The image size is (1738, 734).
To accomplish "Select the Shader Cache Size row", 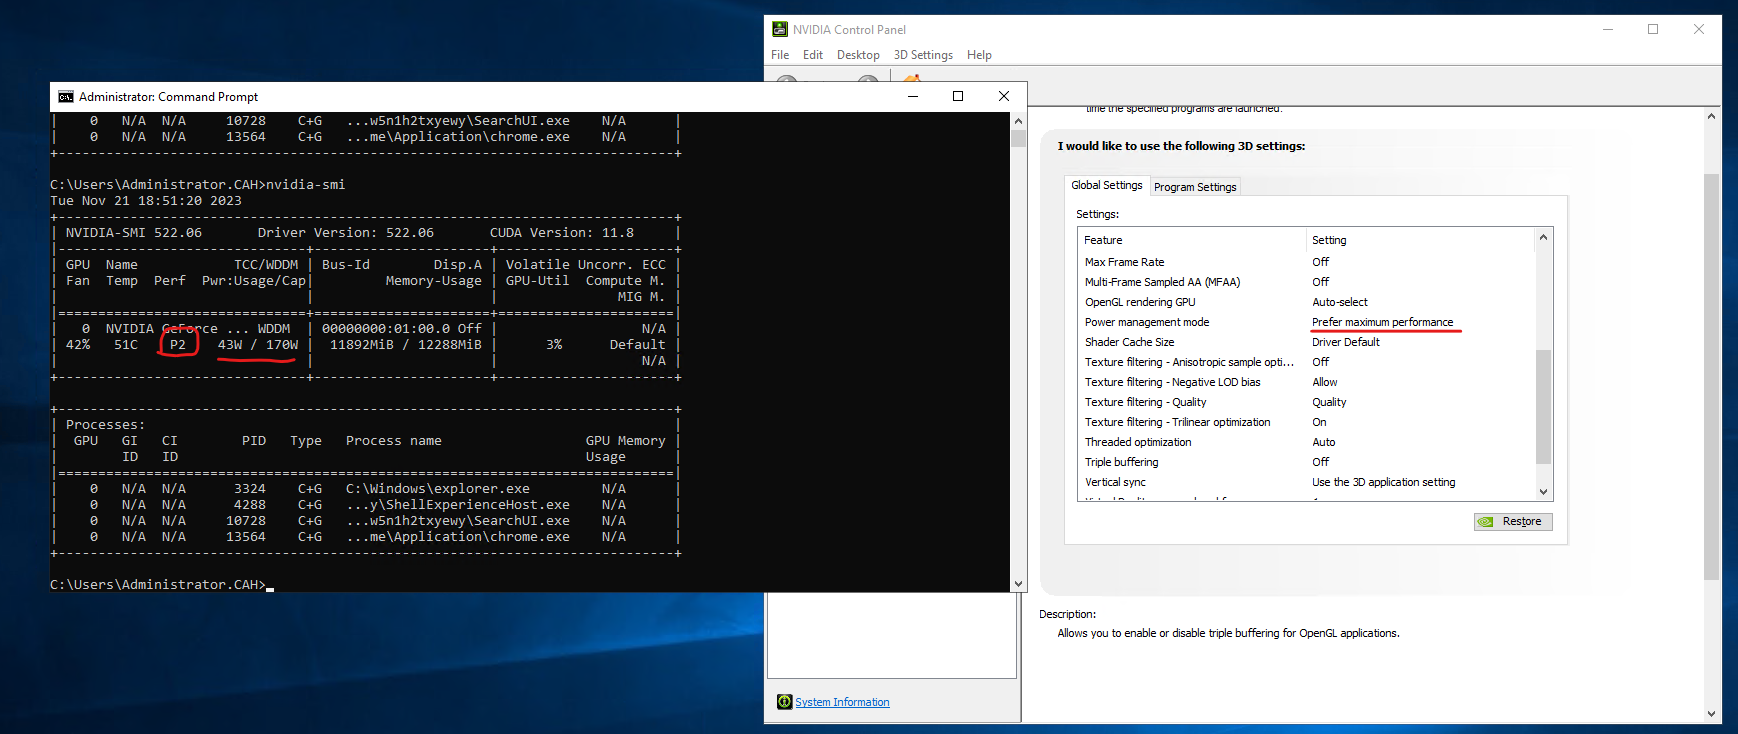I will tap(1306, 342).
